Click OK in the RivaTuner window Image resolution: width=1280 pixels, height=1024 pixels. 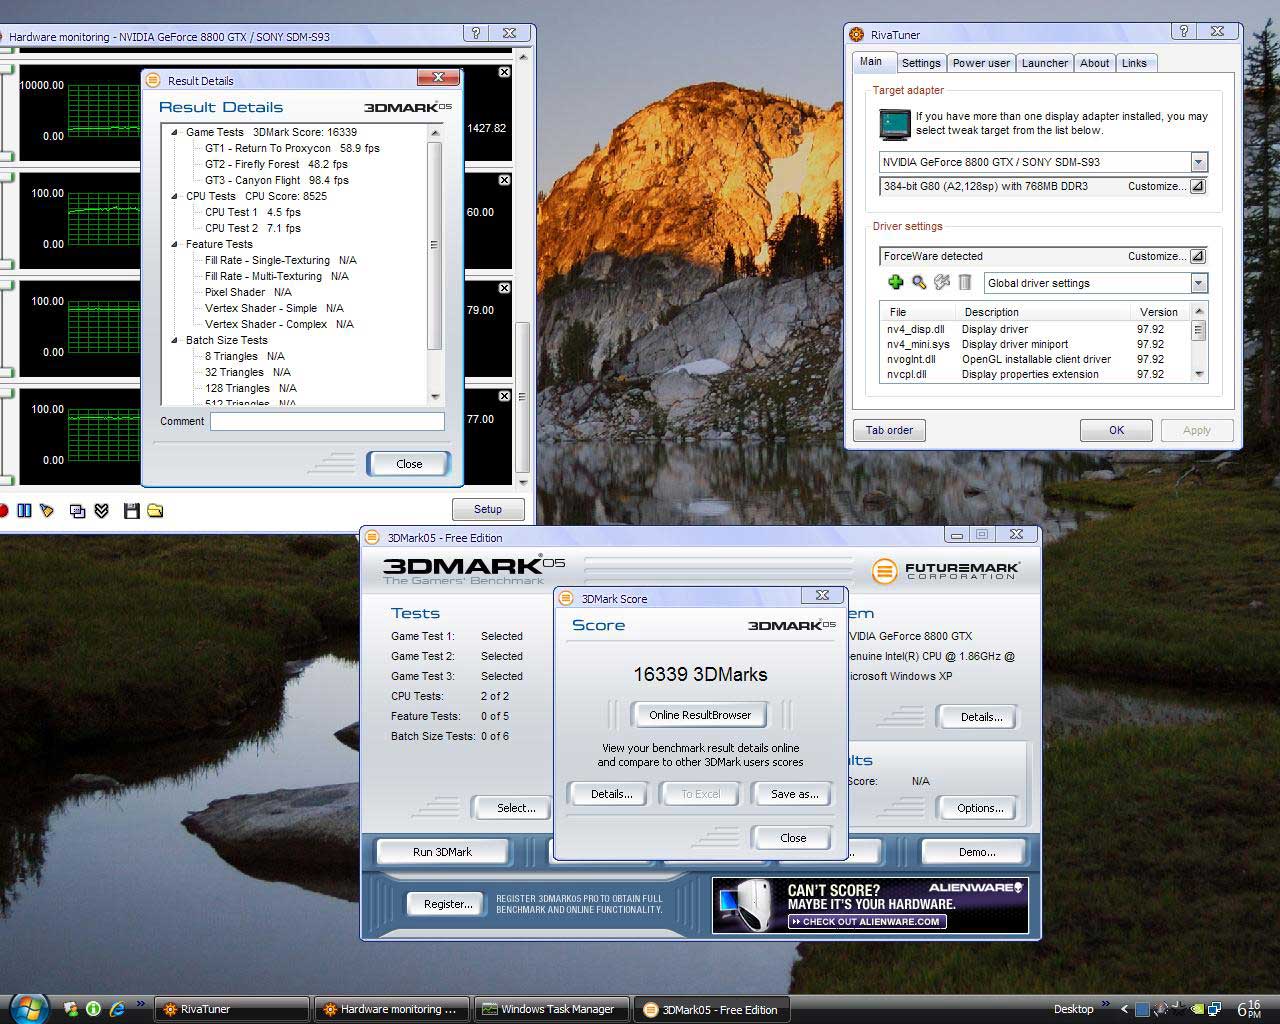(1116, 430)
